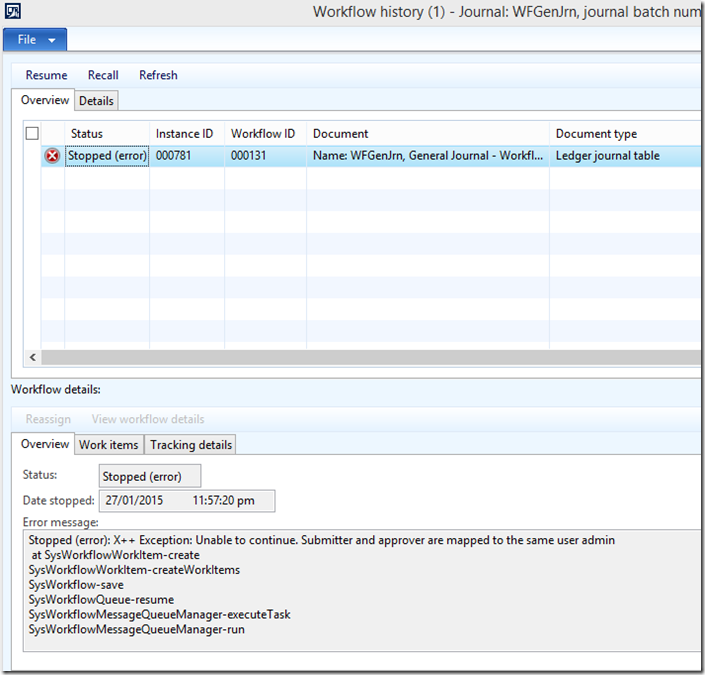Switch to the upper Details tab

click(96, 101)
